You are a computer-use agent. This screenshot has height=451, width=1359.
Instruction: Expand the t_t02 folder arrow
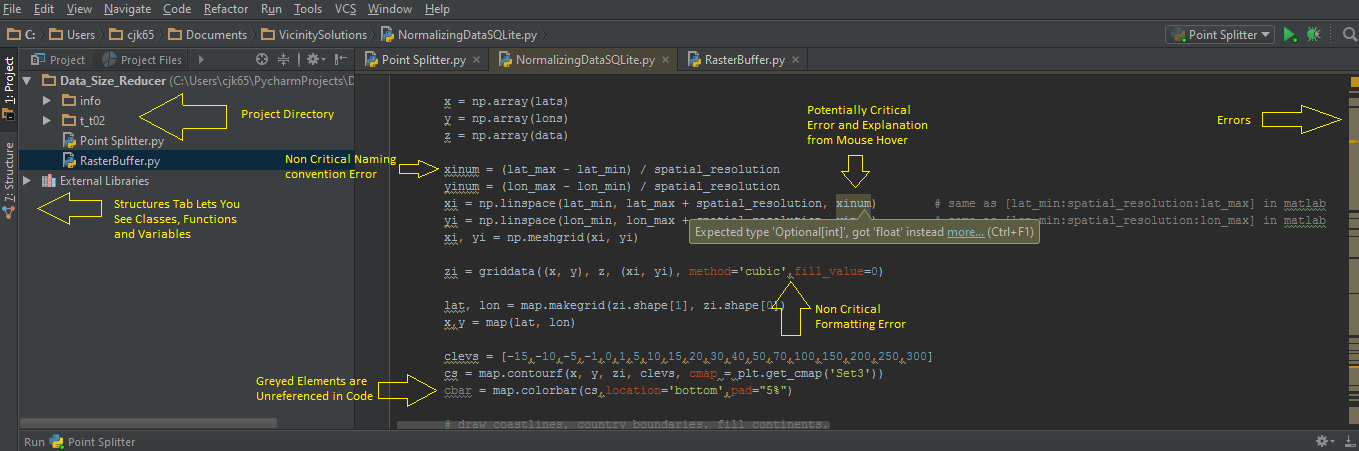click(47, 121)
